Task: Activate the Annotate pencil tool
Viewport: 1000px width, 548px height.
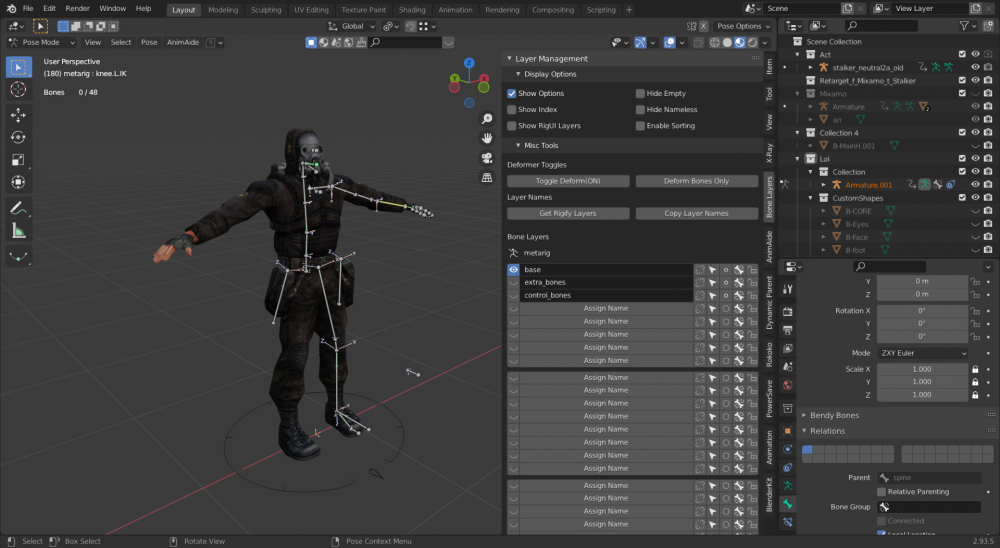Action: click(x=18, y=209)
